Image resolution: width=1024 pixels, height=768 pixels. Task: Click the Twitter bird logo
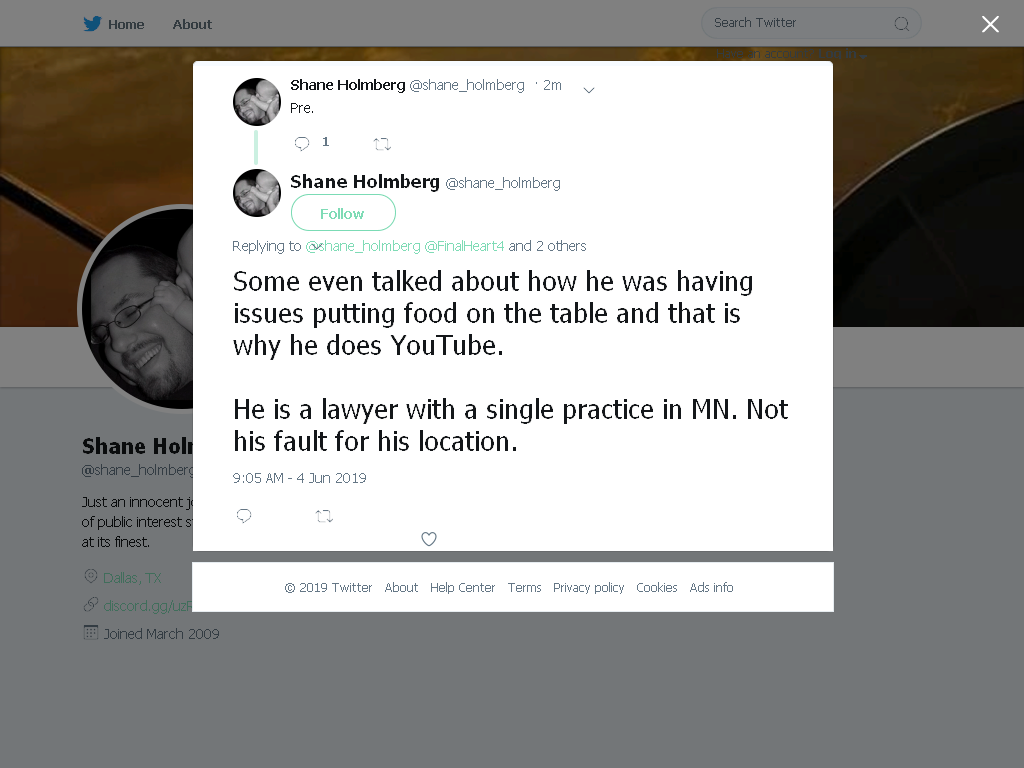92,24
